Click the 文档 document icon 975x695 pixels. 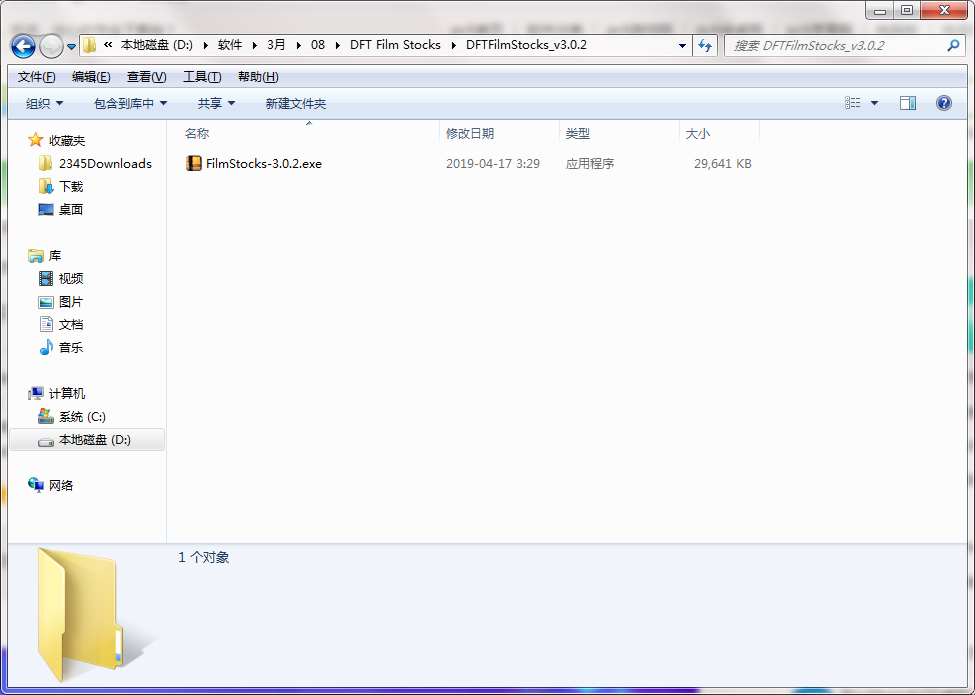coord(46,324)
